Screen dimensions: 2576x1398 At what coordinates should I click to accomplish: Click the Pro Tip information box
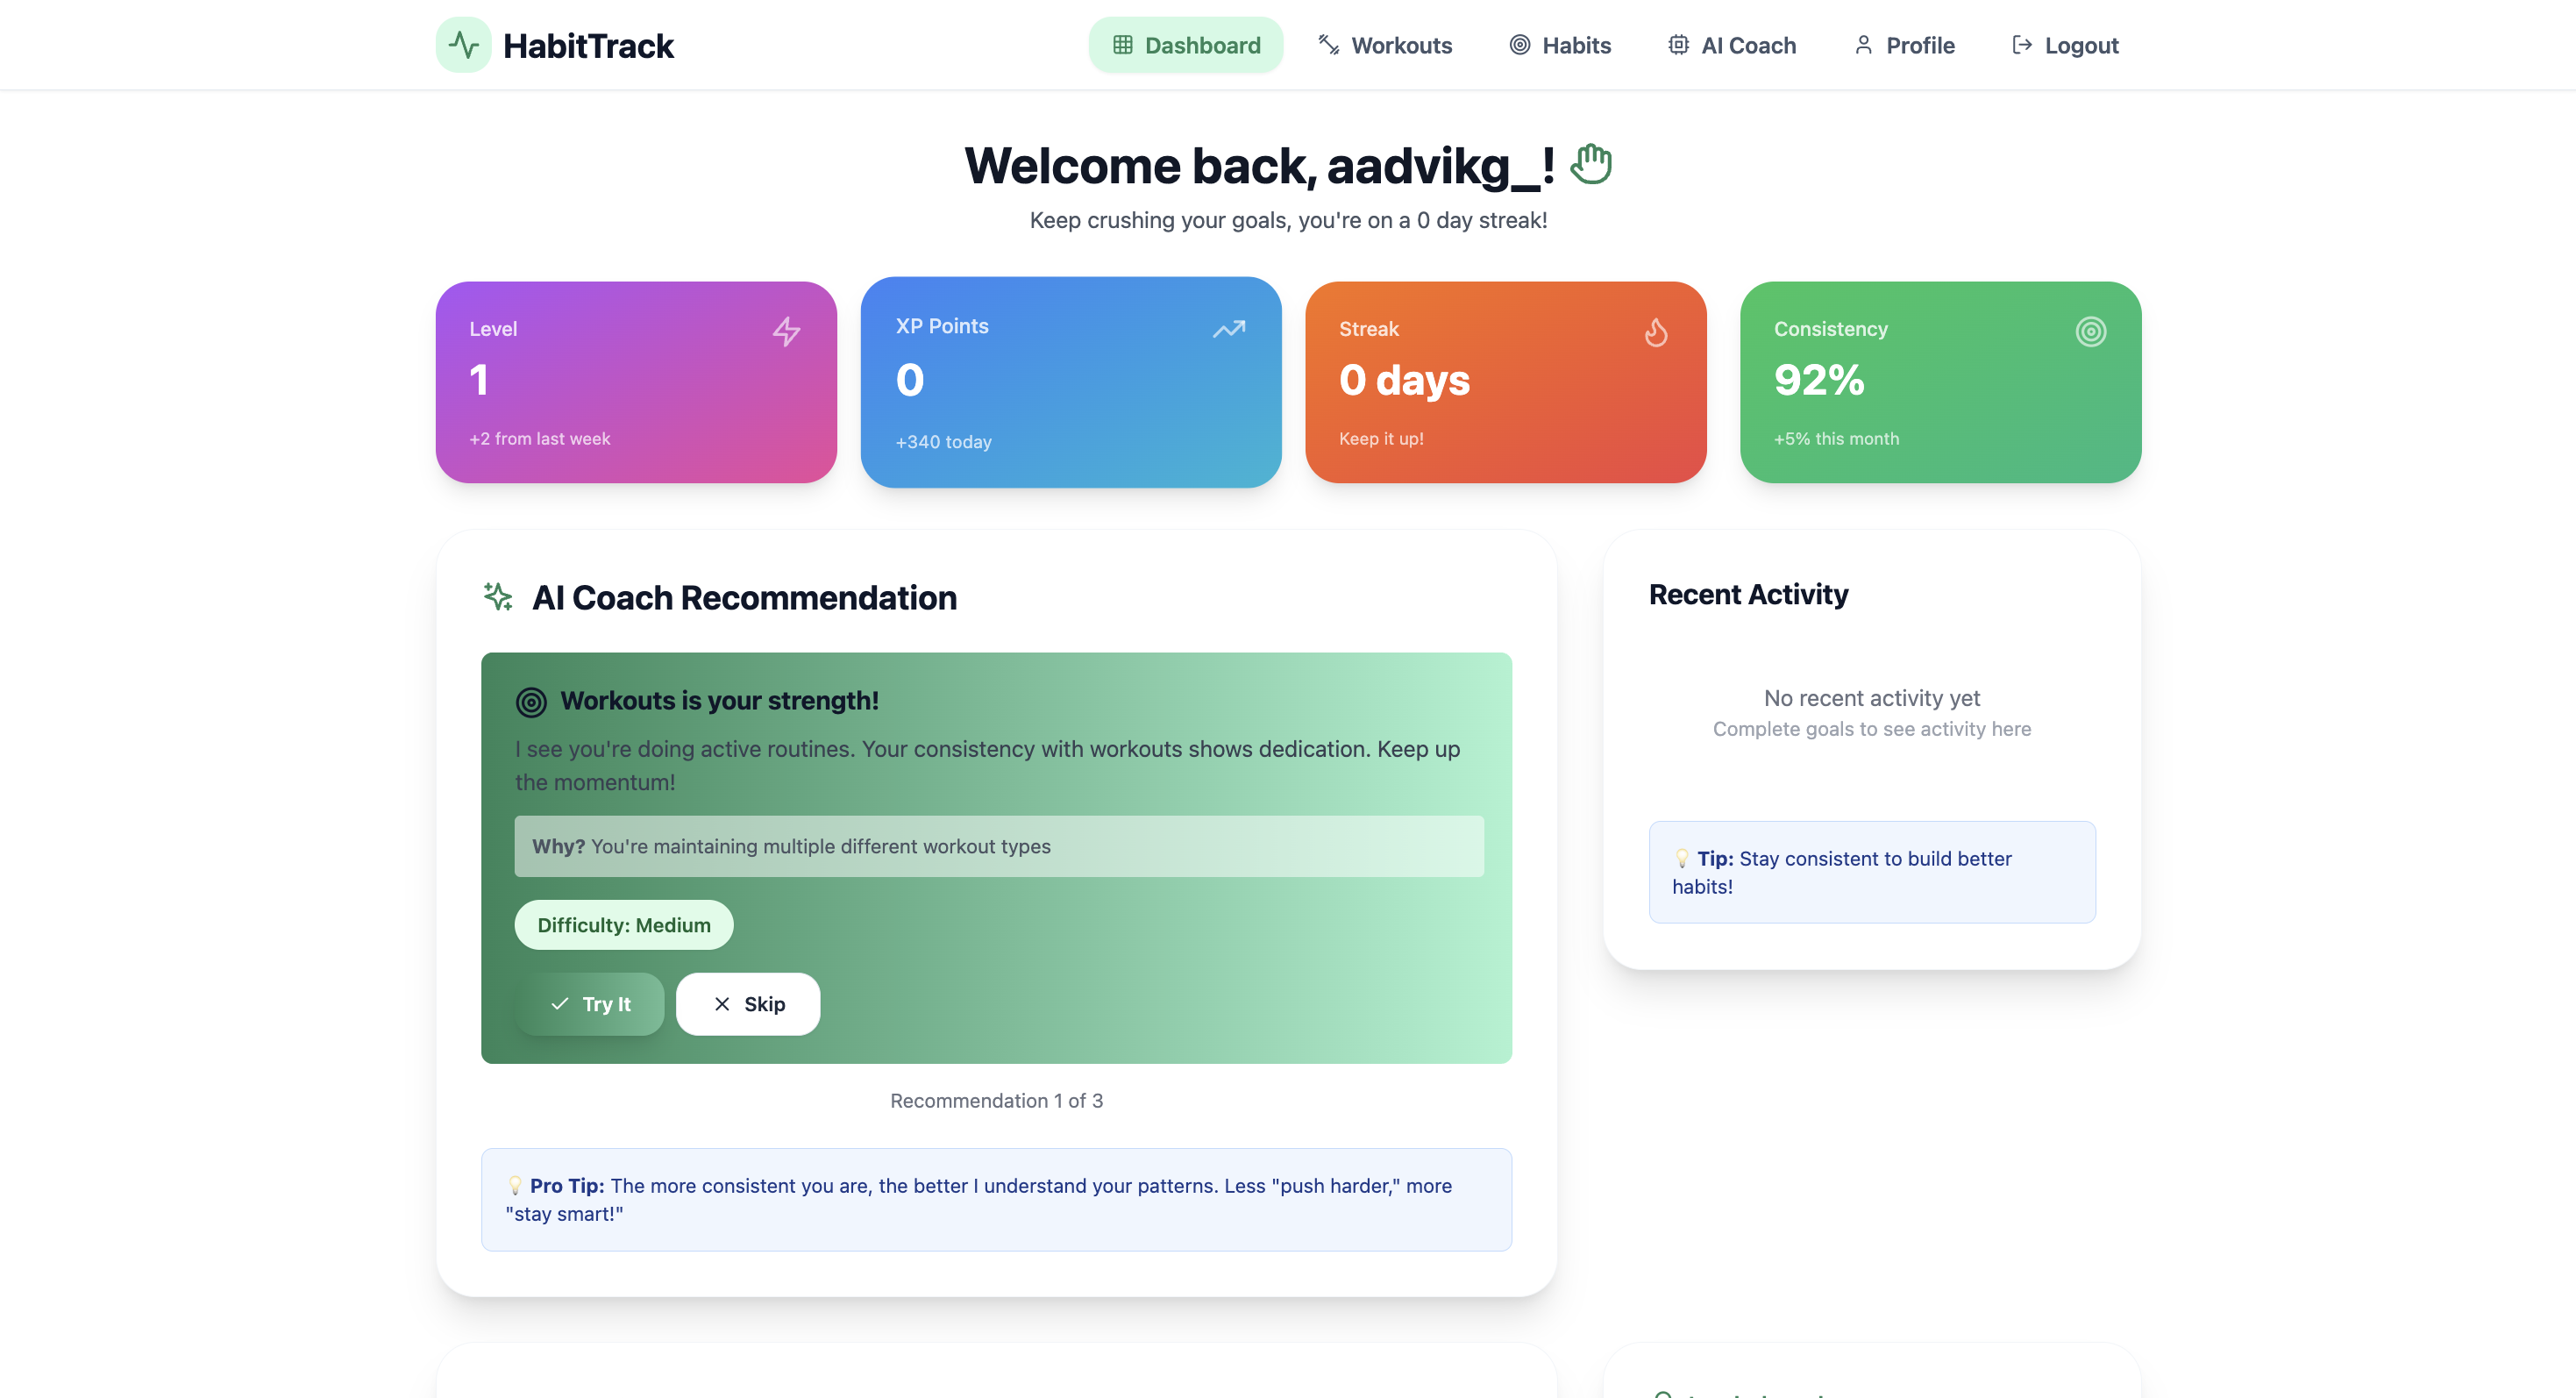[x=996, y=1199]
